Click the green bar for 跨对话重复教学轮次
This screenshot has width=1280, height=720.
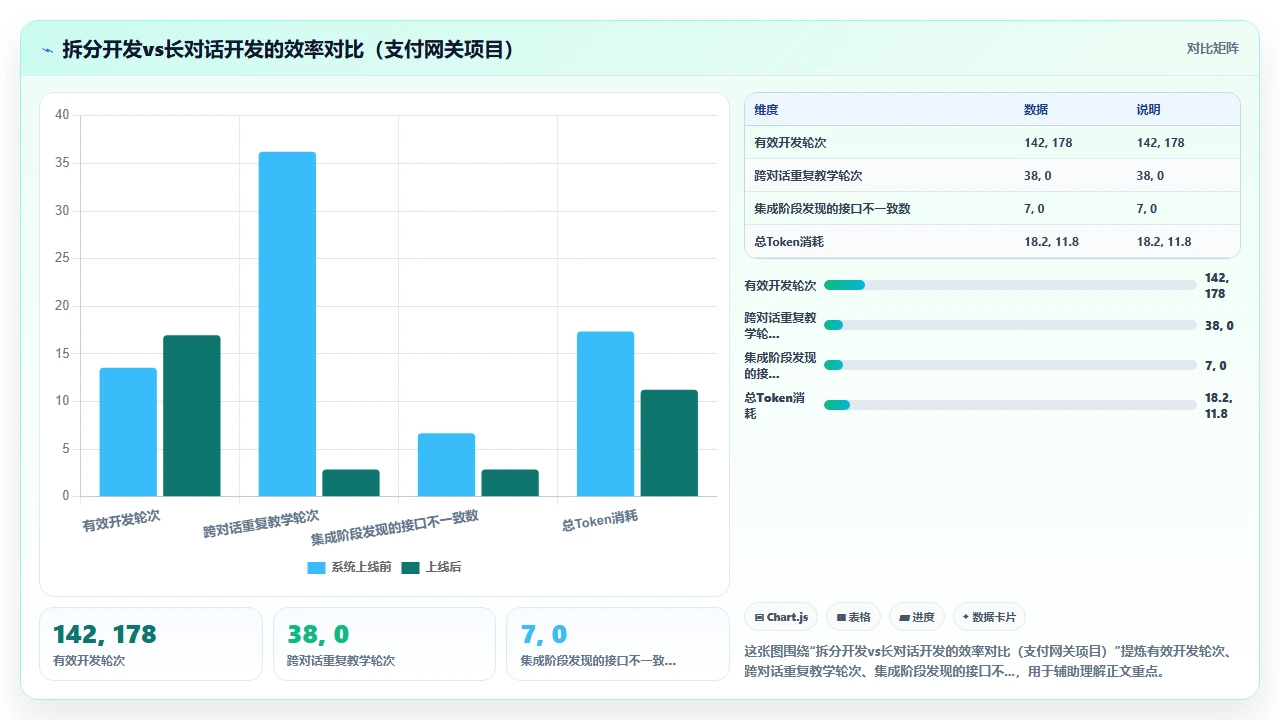pyautogui.click(x=351, y=483)
